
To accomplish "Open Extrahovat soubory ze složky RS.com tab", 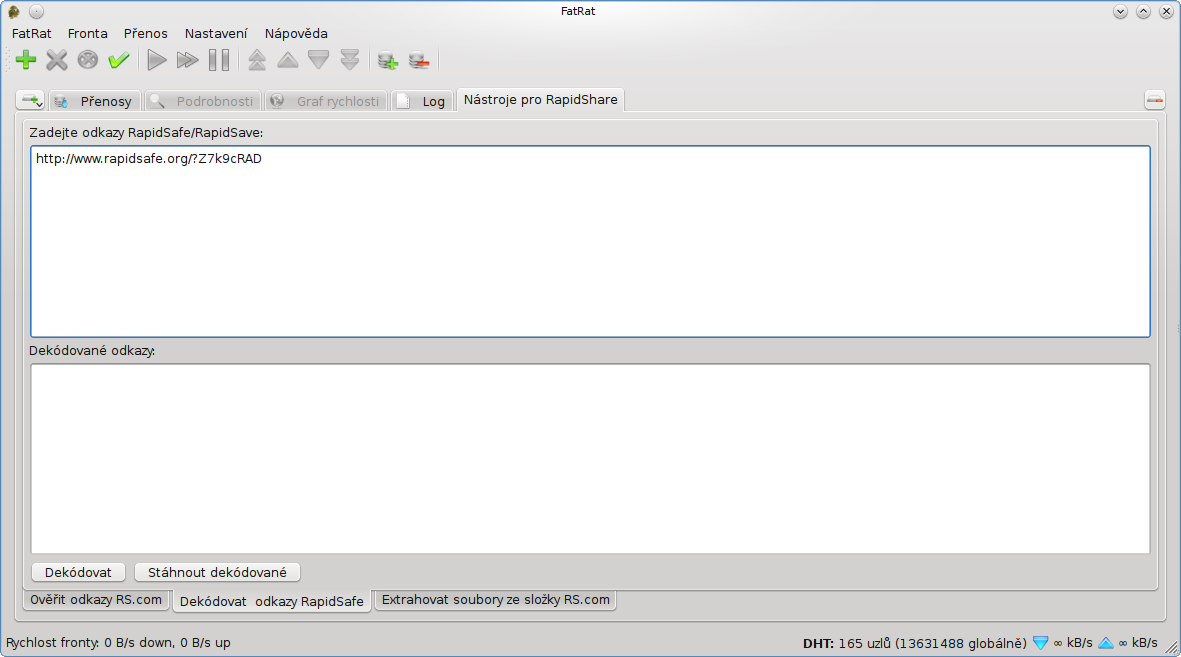I will click(496, 600).
